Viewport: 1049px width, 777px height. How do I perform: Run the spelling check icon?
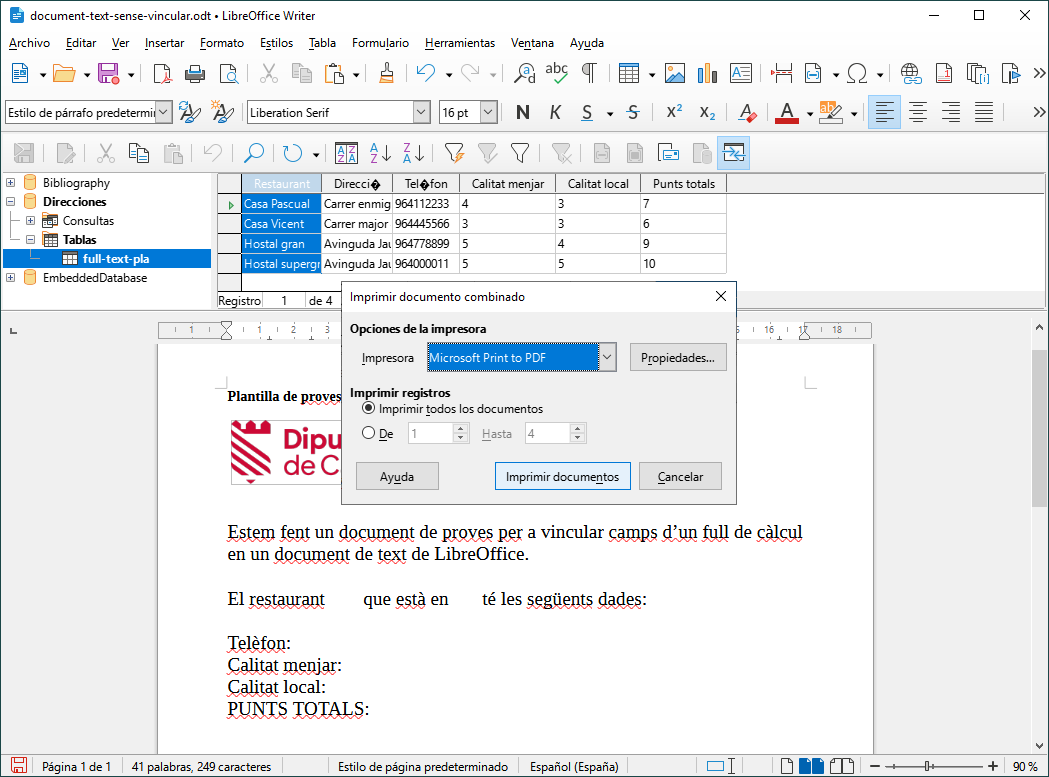click(x=557, y=74)
